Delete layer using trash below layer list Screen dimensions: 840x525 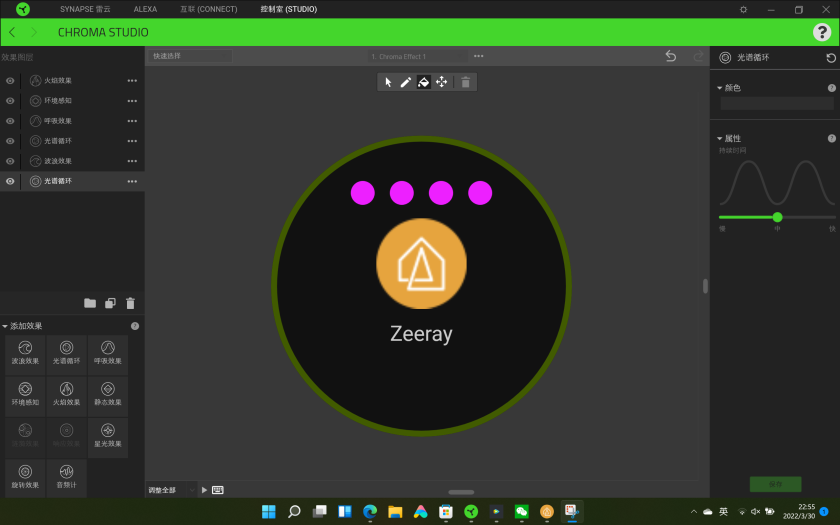130,303
